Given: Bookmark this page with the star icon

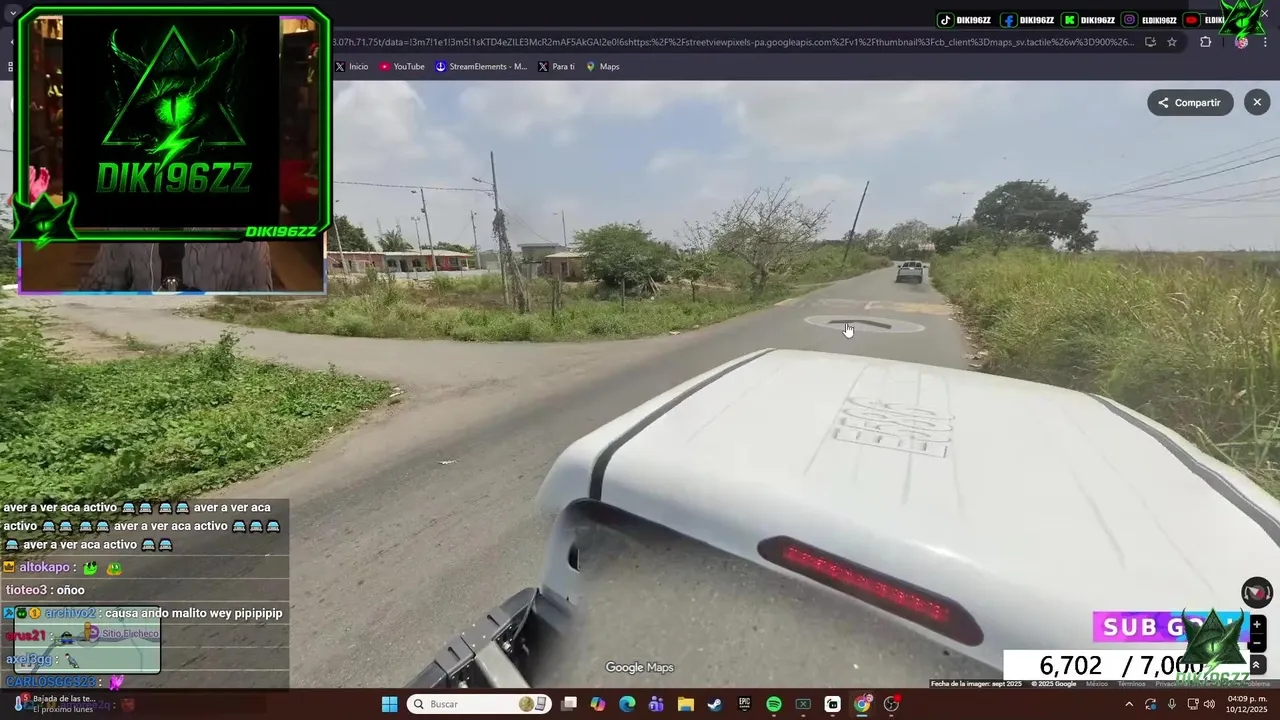Looking at the screenshot, I should point(1172,42).
